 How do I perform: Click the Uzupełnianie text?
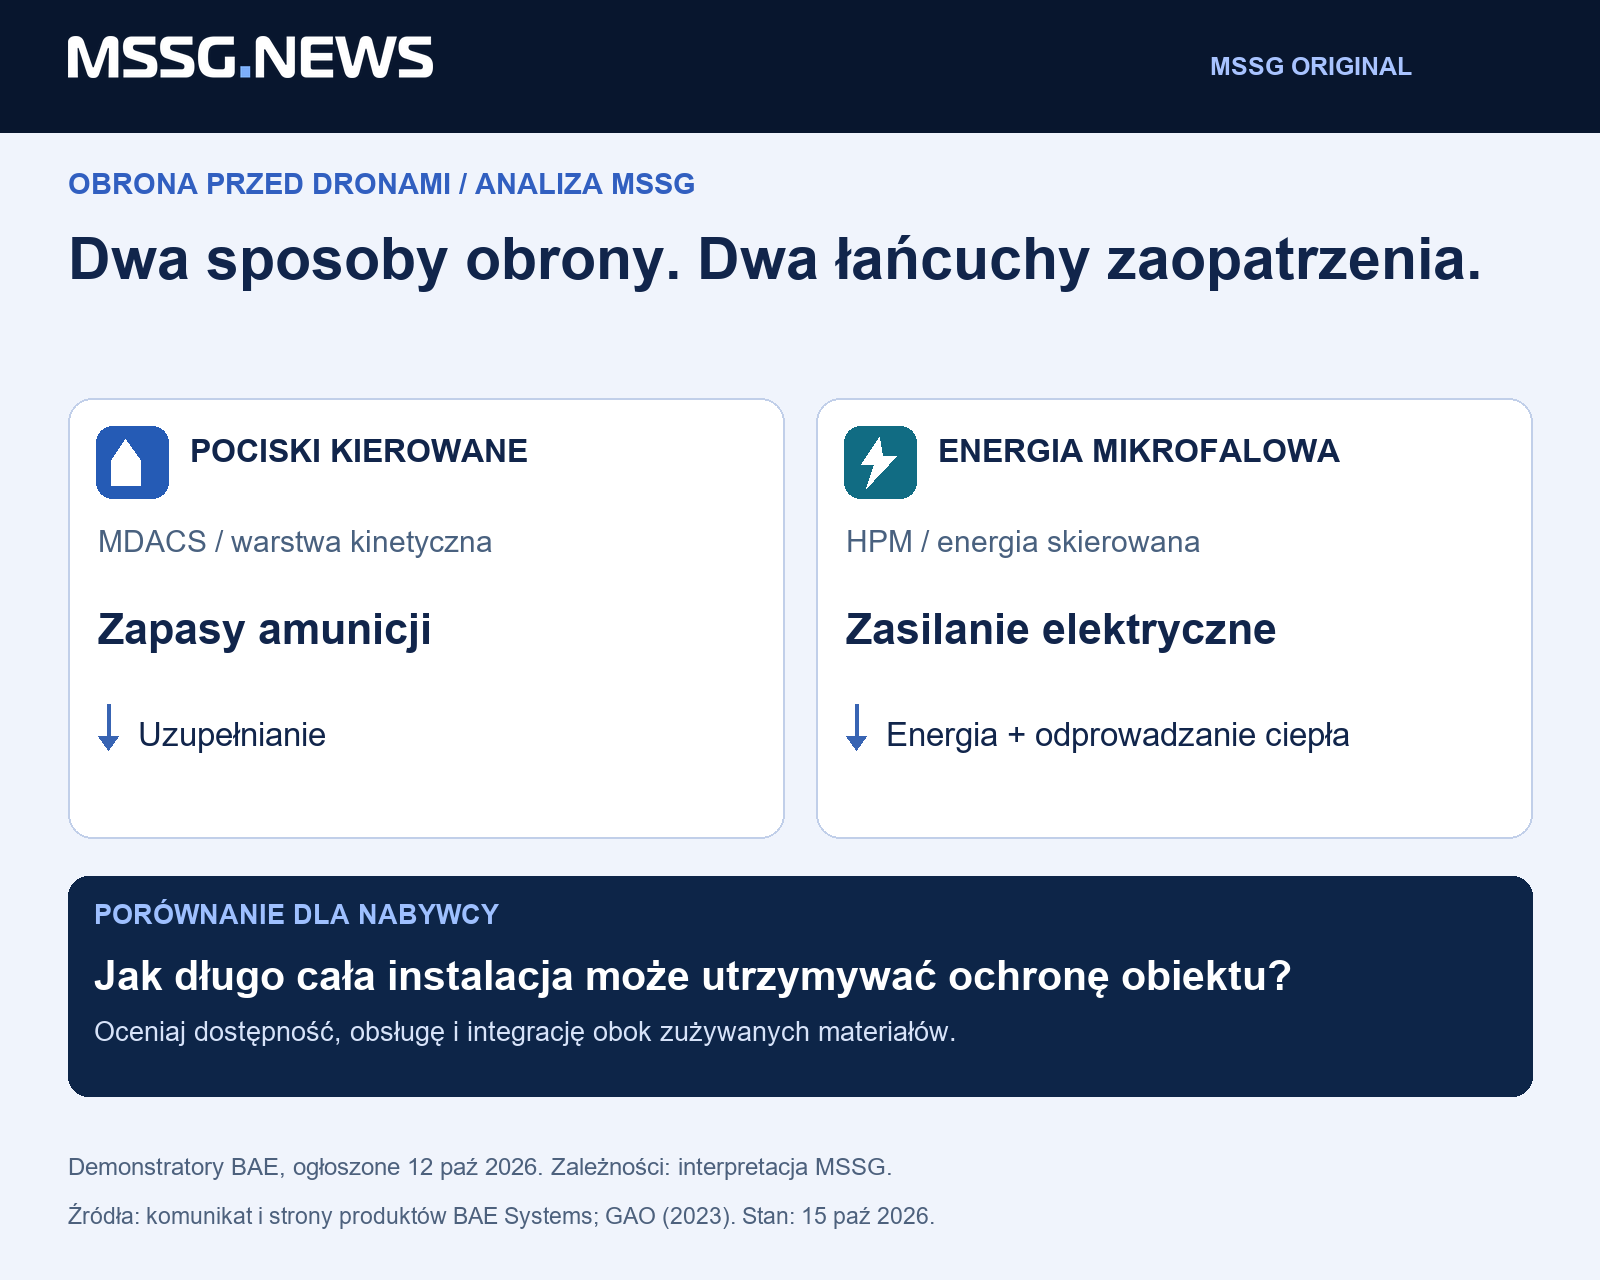click(x=232, y=735)
